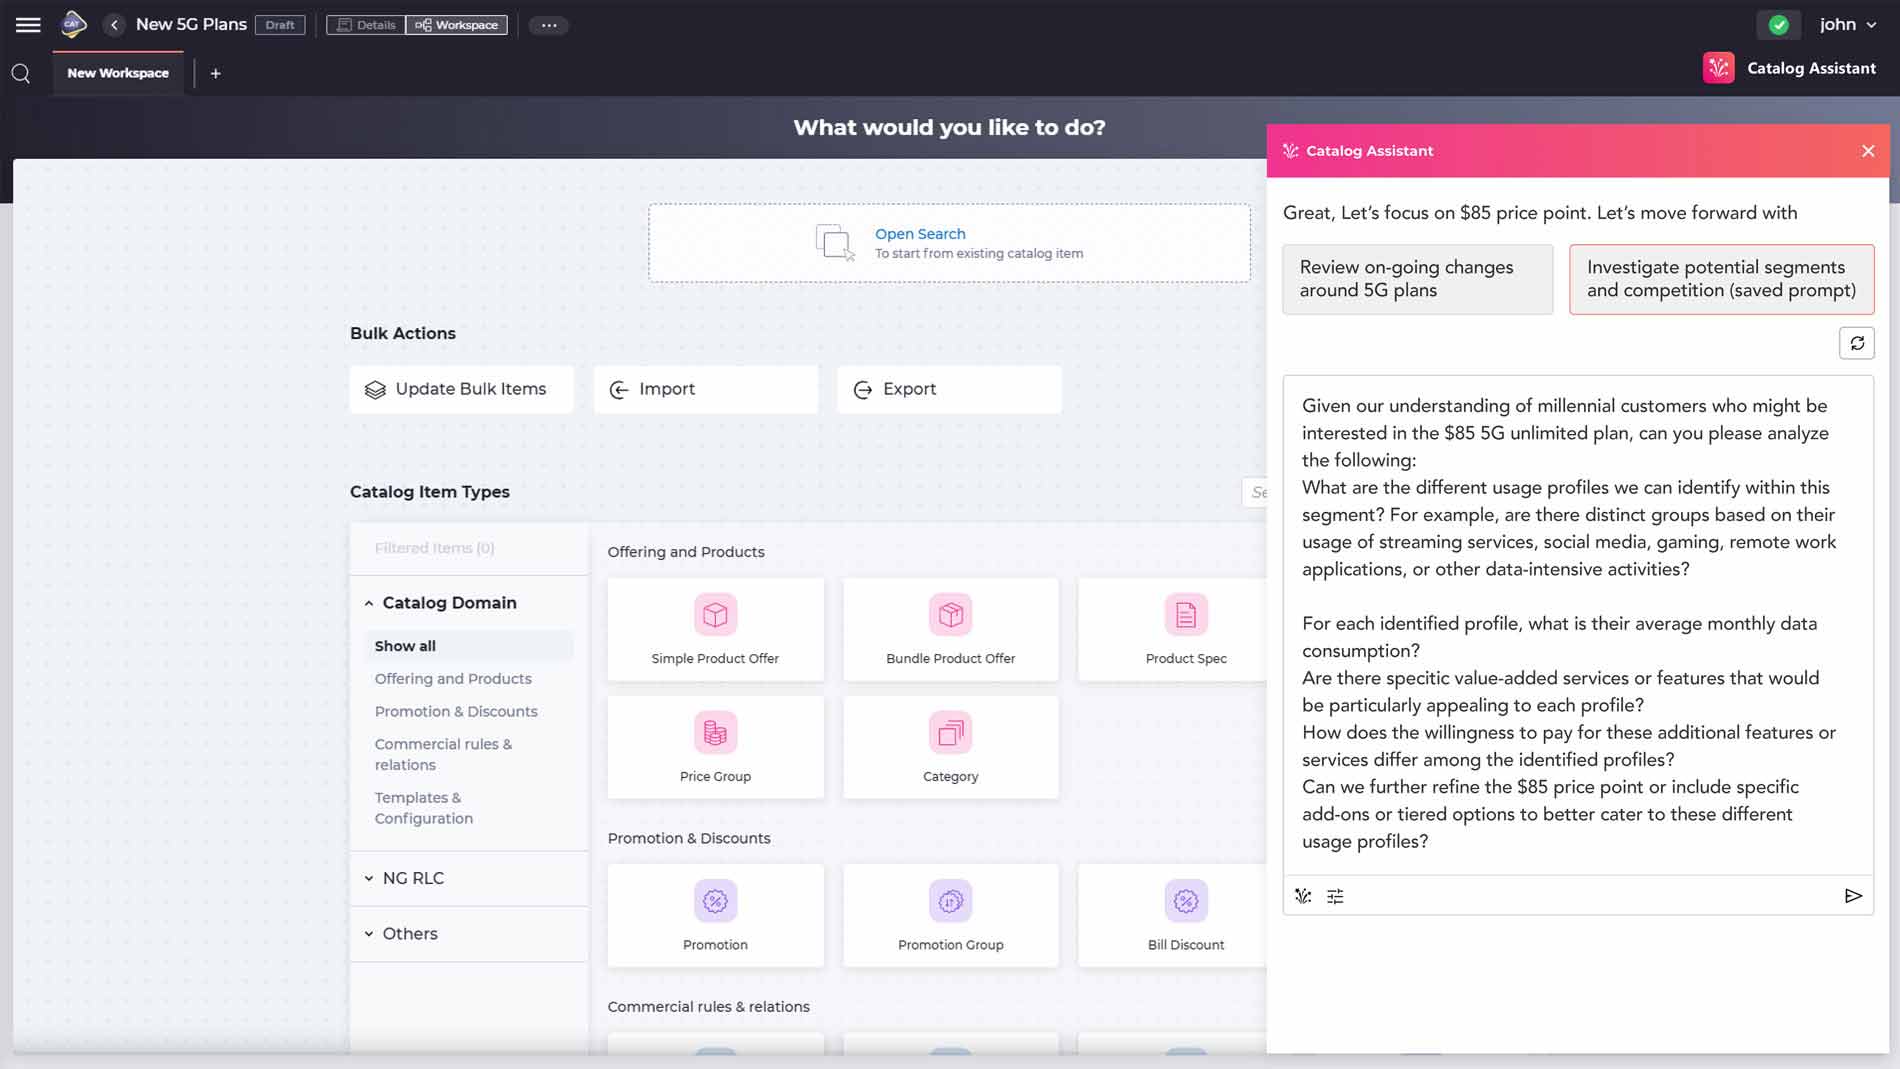Switch to the Details view
The image size is (1900, 1069).
366,25
